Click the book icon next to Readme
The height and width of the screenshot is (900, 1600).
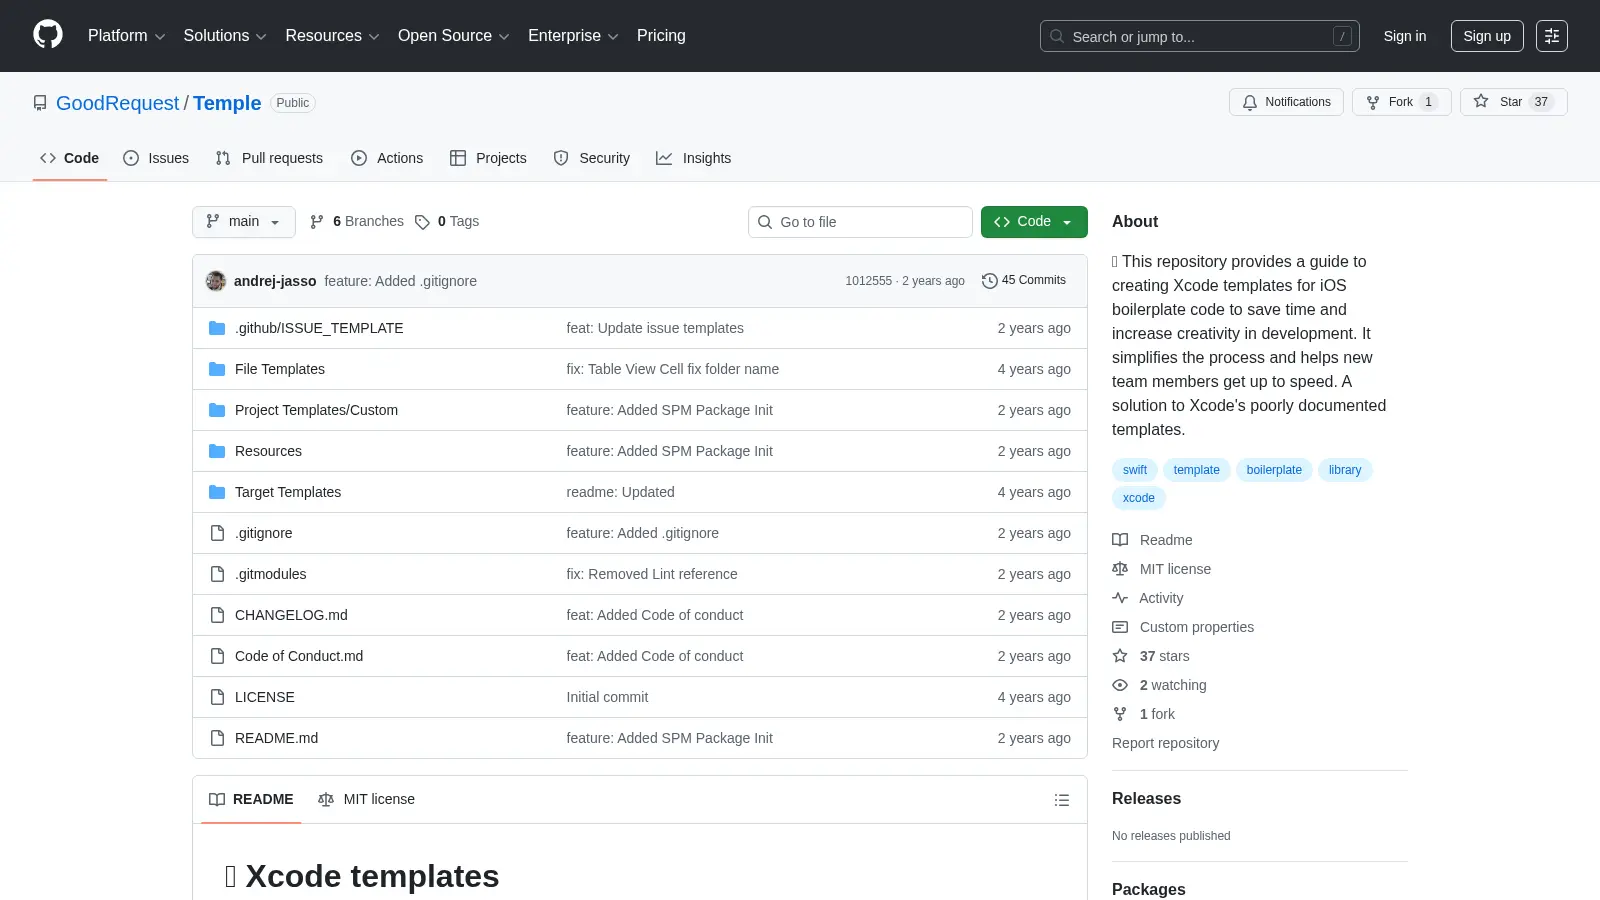point(1120,540)
